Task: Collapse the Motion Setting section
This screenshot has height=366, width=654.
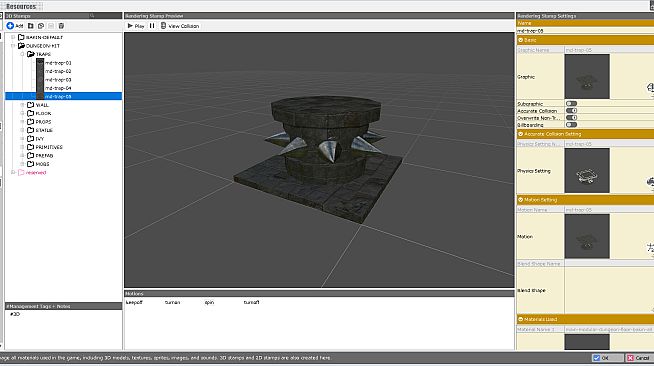Action: point(585,200)
